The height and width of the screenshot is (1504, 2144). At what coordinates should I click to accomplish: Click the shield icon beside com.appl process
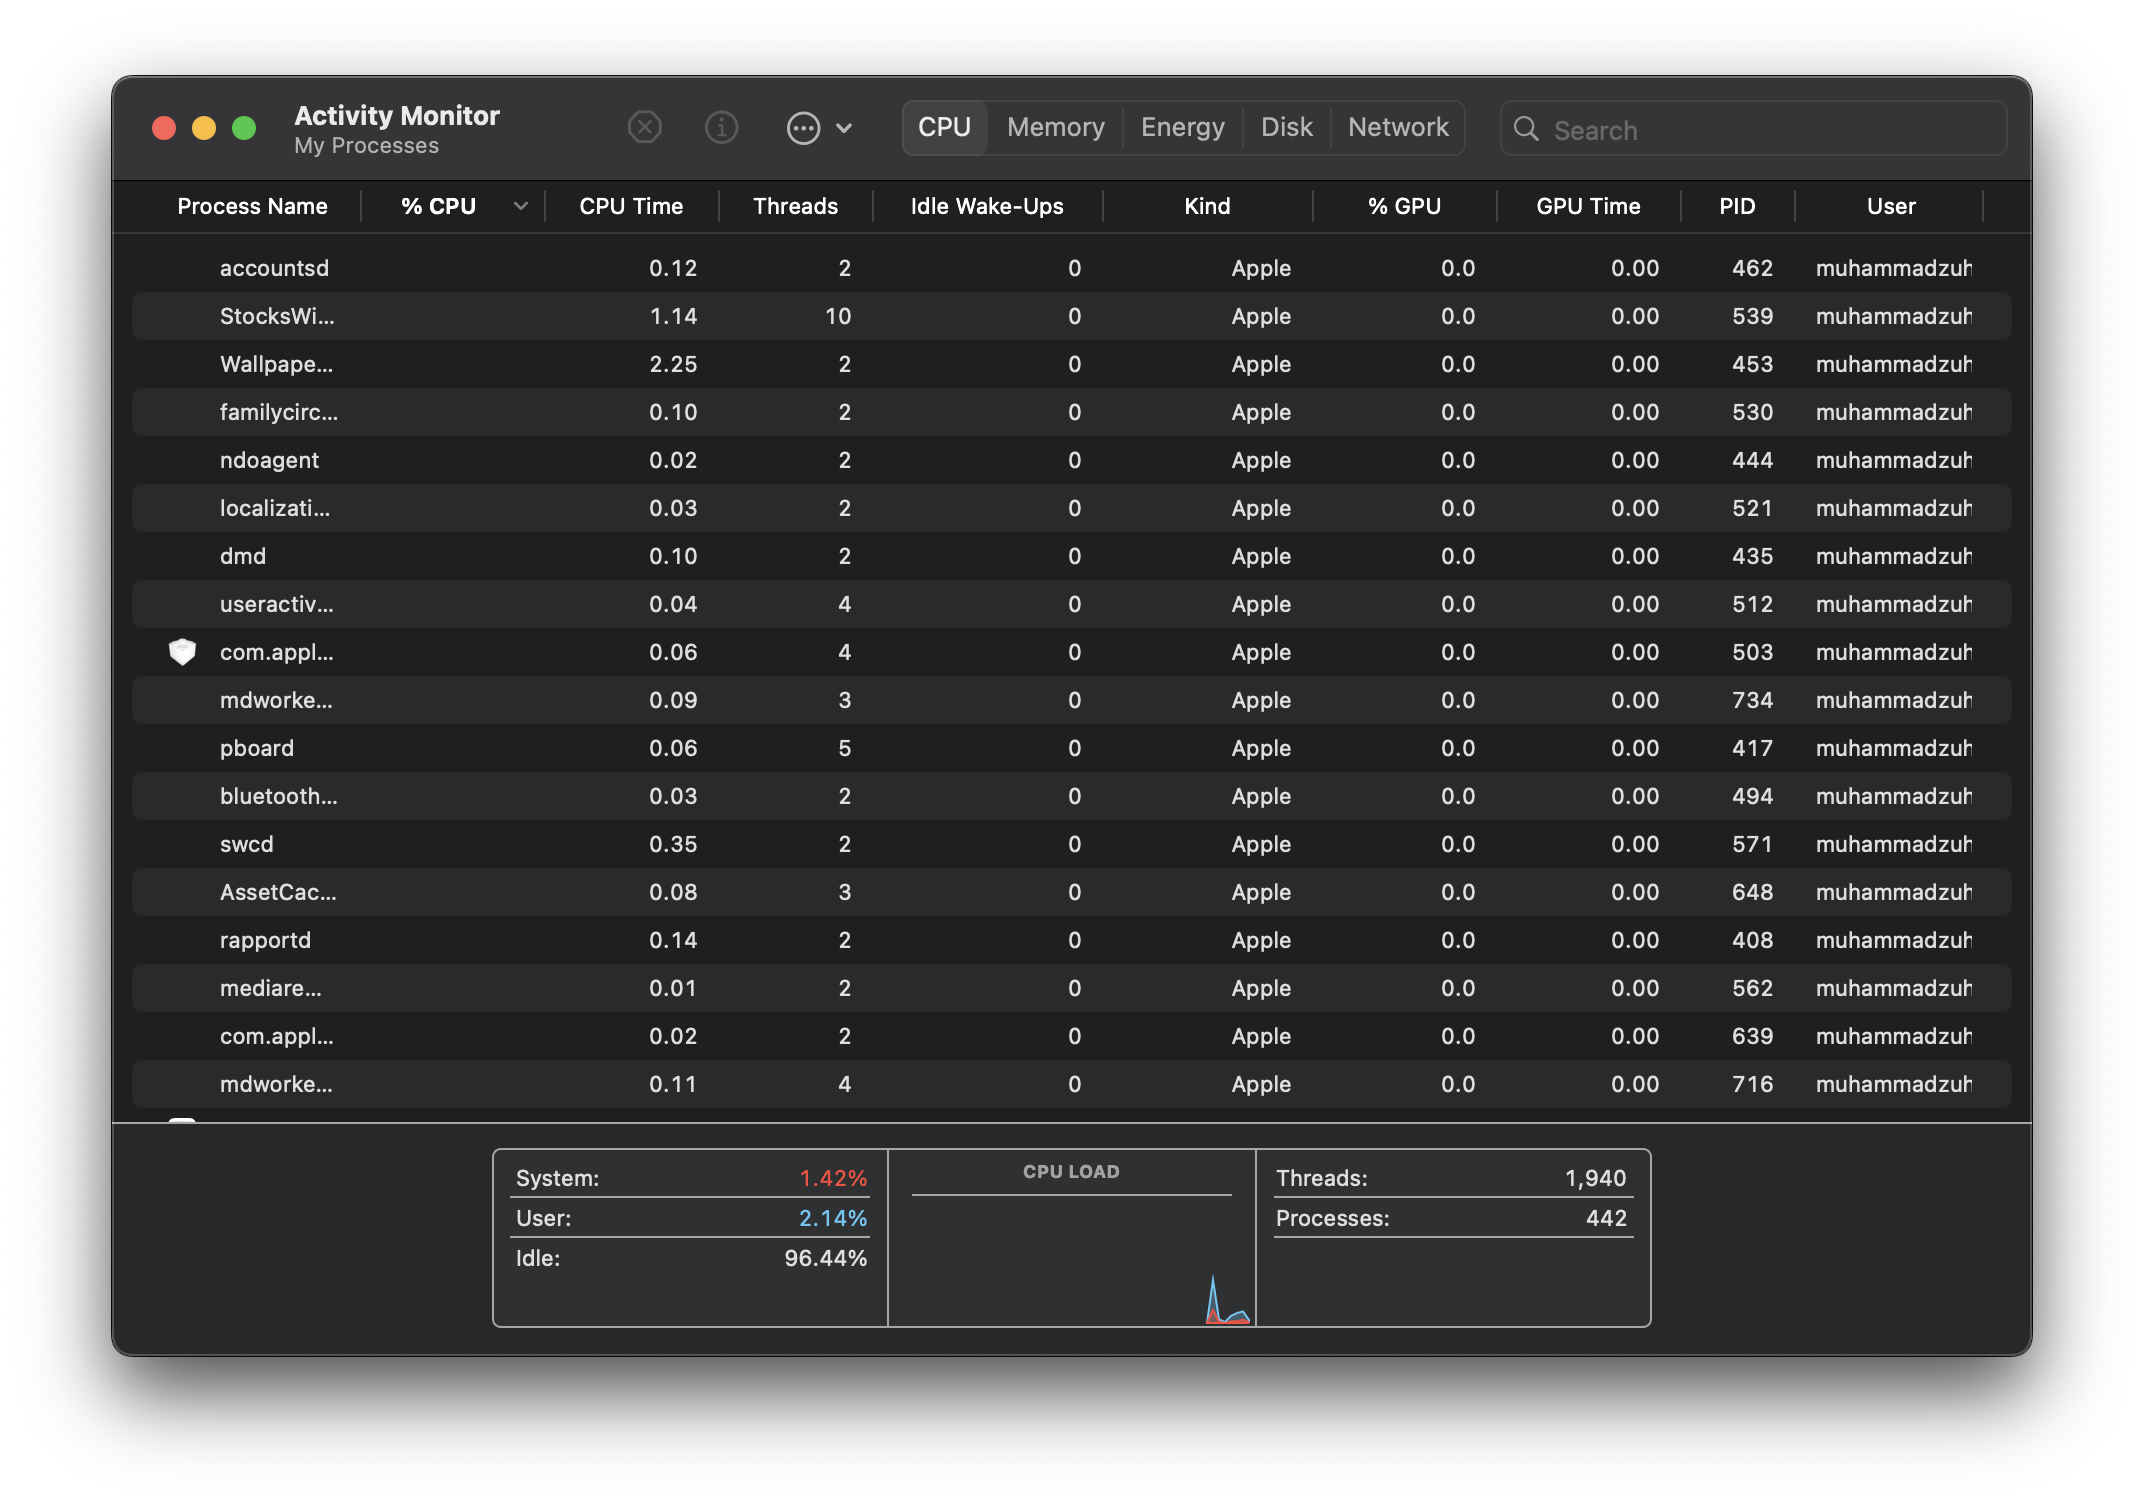tap(182, 652)
